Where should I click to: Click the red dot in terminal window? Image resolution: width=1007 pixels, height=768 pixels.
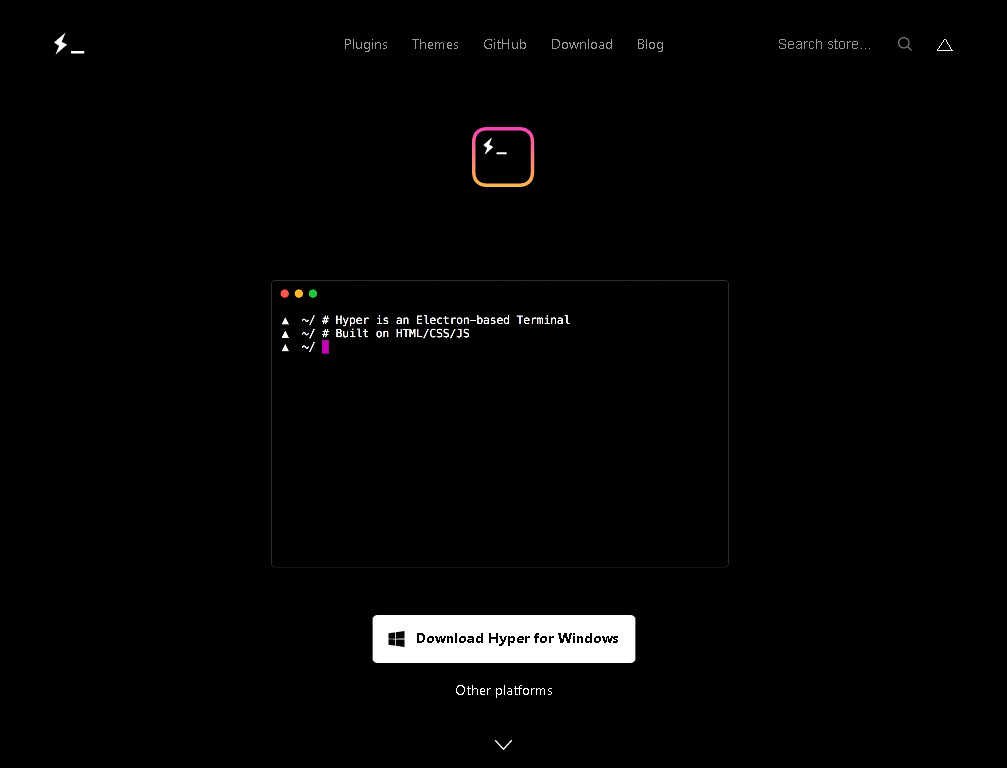(x=285, y=293)
